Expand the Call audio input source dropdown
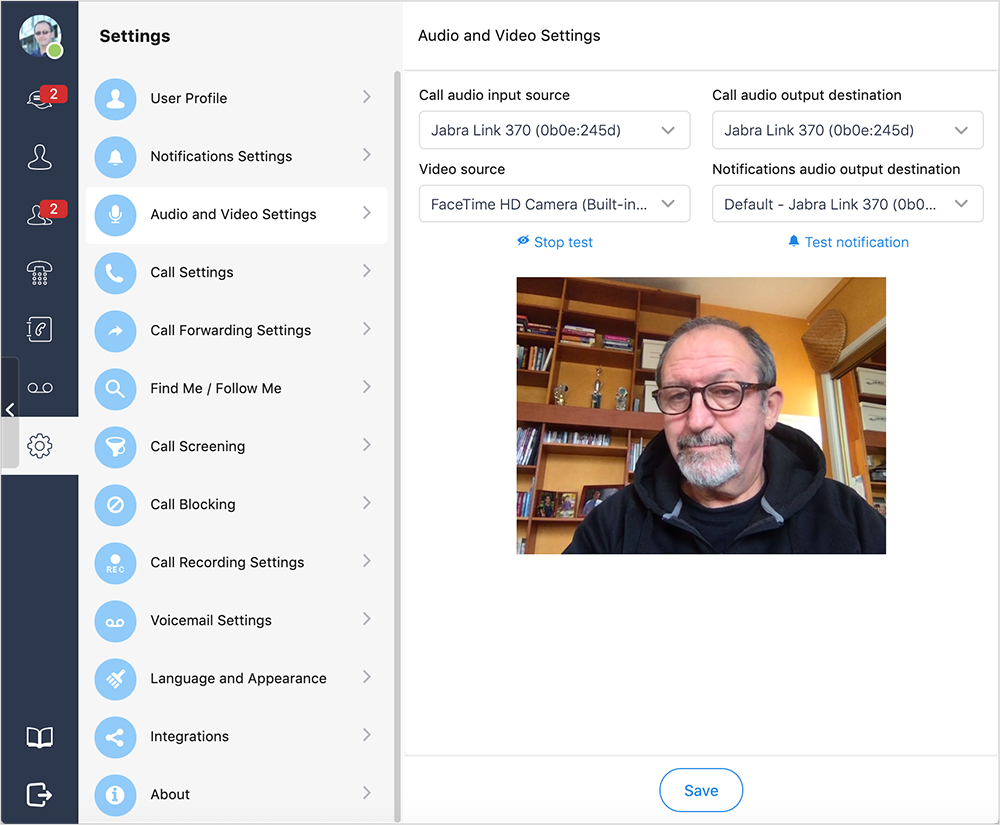 click(x=554, y=130)
